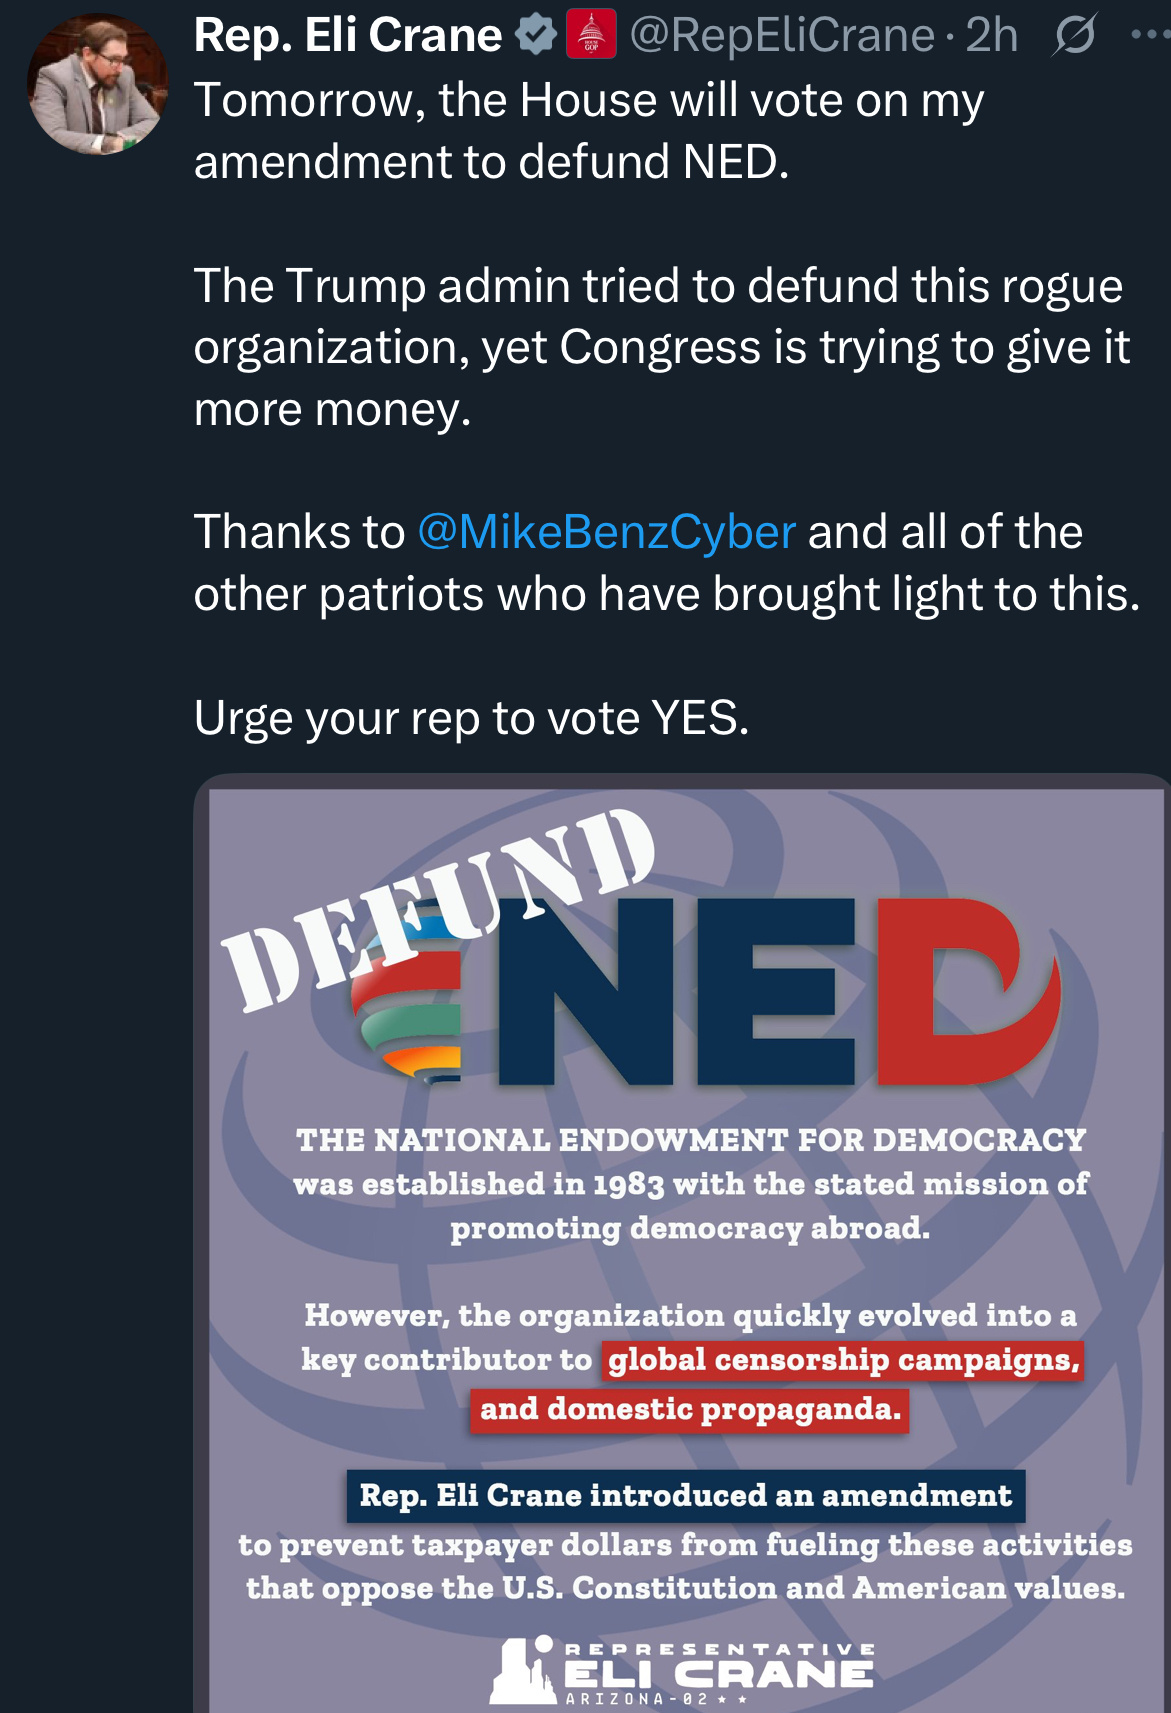Click the Representative Eli Crane Arizona-02 logo
This screenshot has height=1713, width=1171.
683,1671
